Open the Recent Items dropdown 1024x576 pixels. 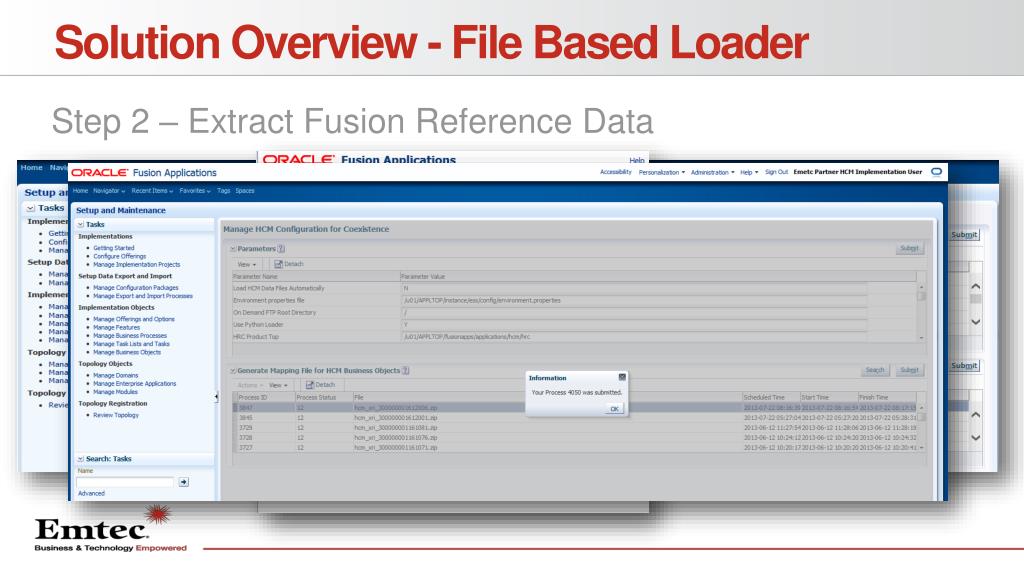coord(152,191)
